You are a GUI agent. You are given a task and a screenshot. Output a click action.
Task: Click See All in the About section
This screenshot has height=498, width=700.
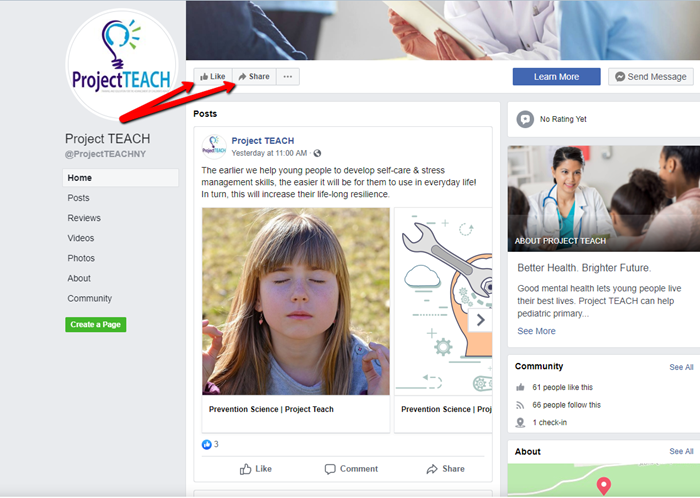click(681, 452)
